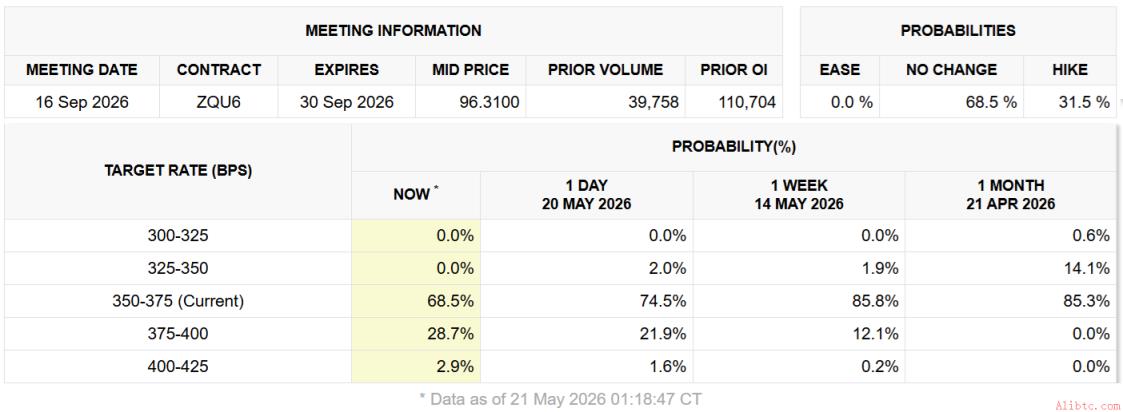Select the NOW column header
The width and height of the screenshot is (1123, 412).
click(x=415, y=195)
